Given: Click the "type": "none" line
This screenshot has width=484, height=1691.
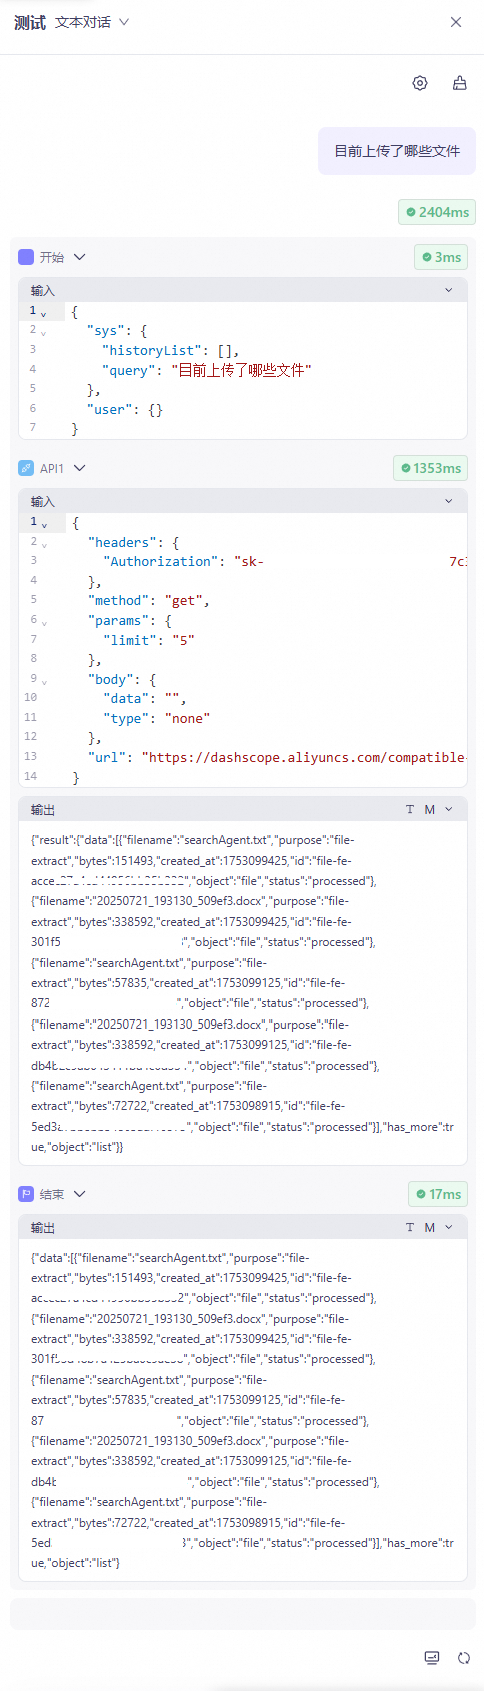Looking at the screenshot, I should [x=157, y=718].
